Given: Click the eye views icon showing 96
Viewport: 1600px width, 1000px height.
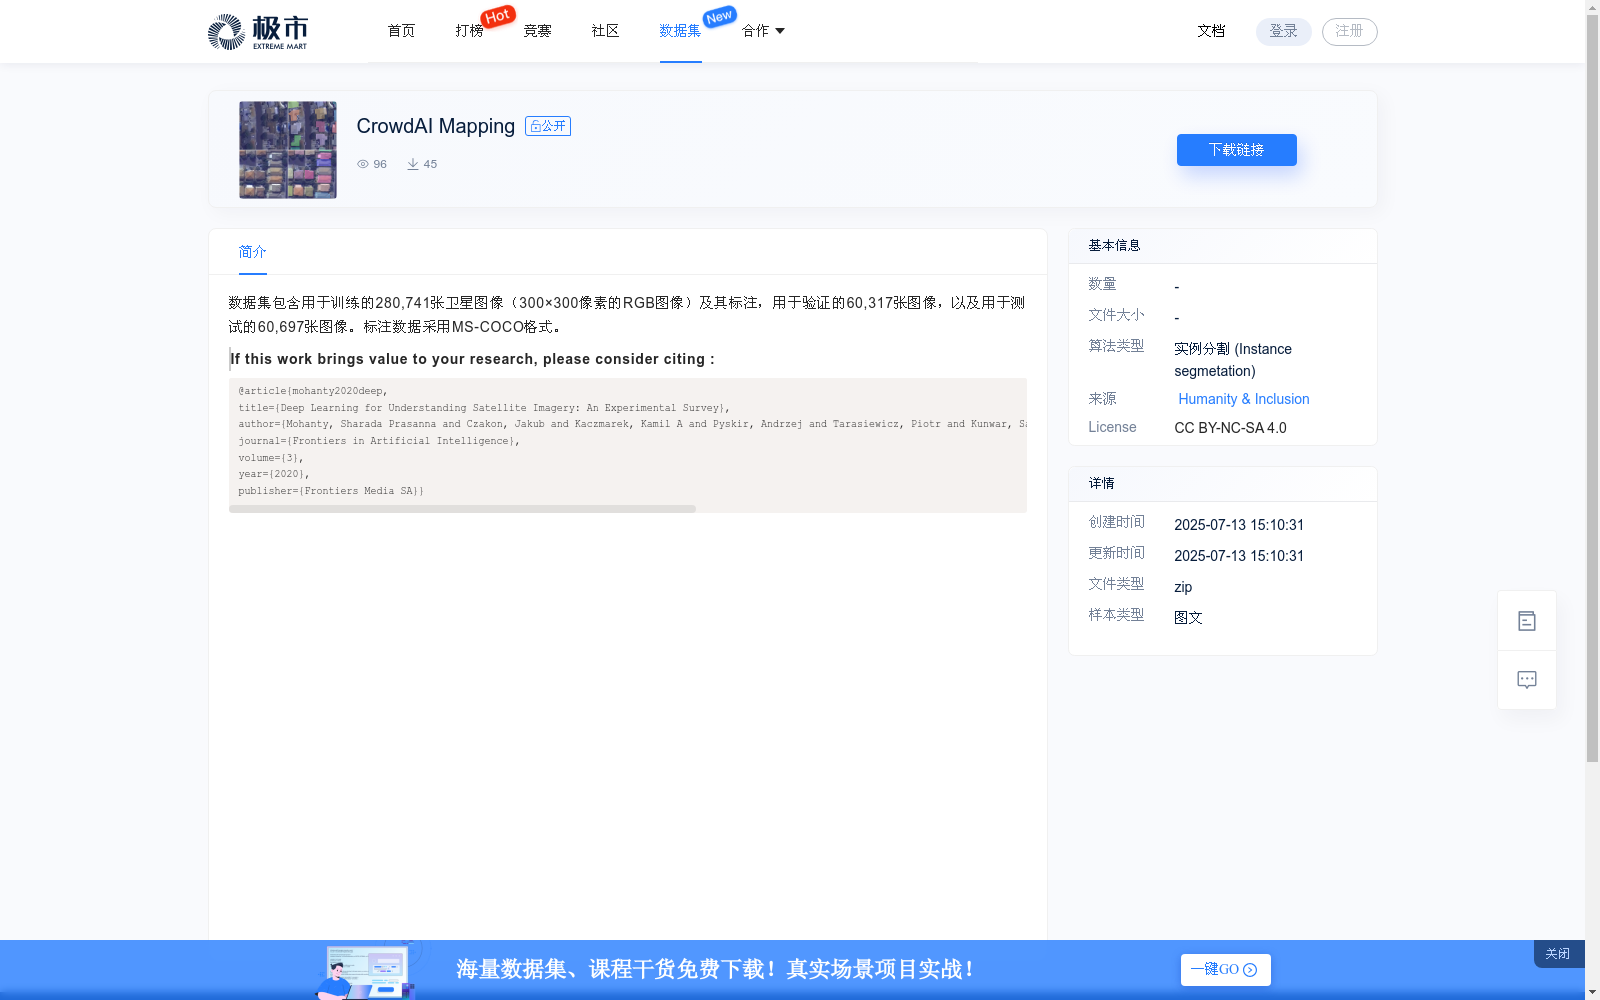Looking at the screenshot, I should tap(363, 164).
